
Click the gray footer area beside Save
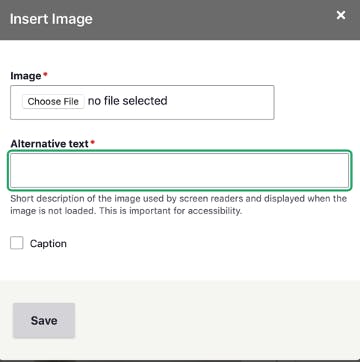click(217, 320)
